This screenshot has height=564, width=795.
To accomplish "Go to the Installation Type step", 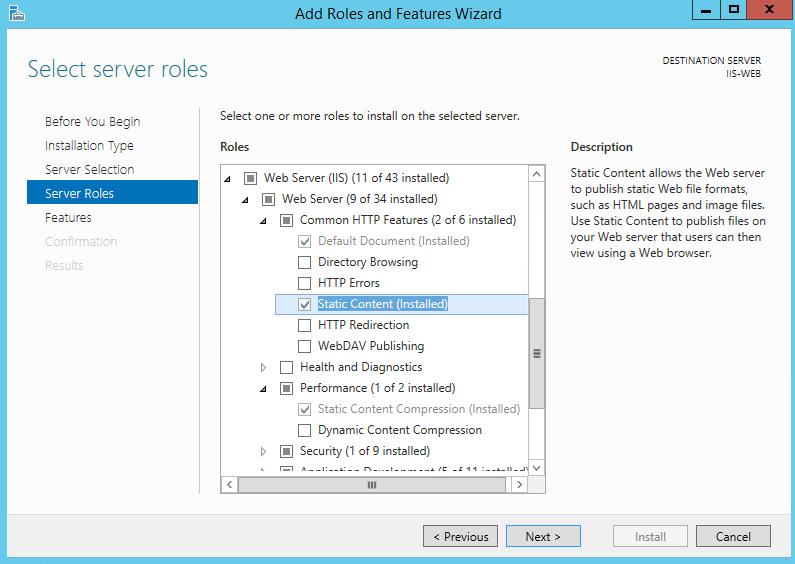I will (89, 146).
